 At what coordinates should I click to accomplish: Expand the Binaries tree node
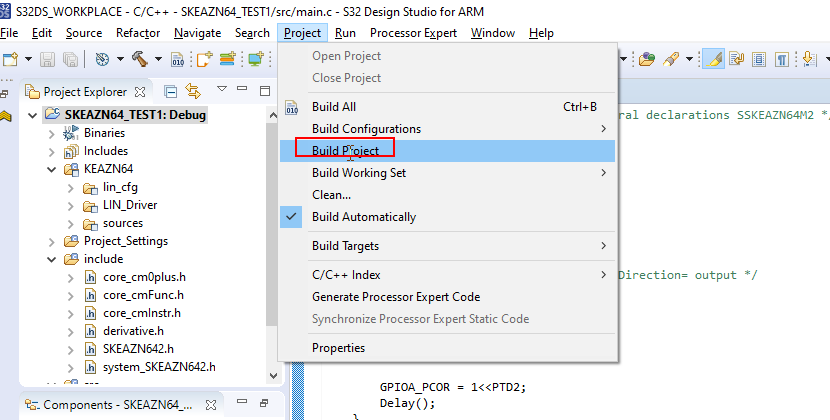tap(51, 133)
